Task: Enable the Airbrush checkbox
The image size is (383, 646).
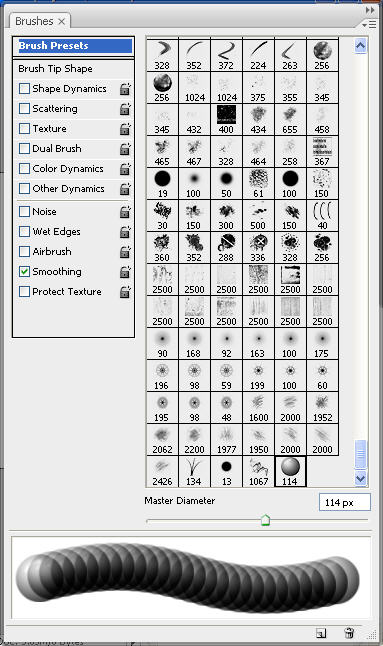Action: tap(25, 251)
